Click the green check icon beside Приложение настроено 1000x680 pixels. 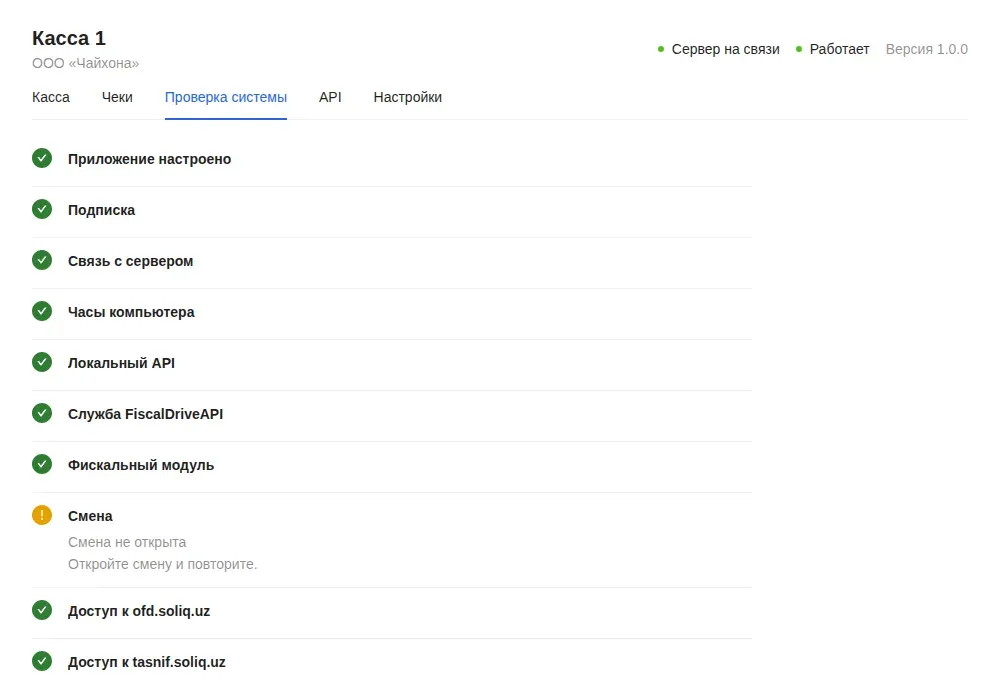pos(42,158)
